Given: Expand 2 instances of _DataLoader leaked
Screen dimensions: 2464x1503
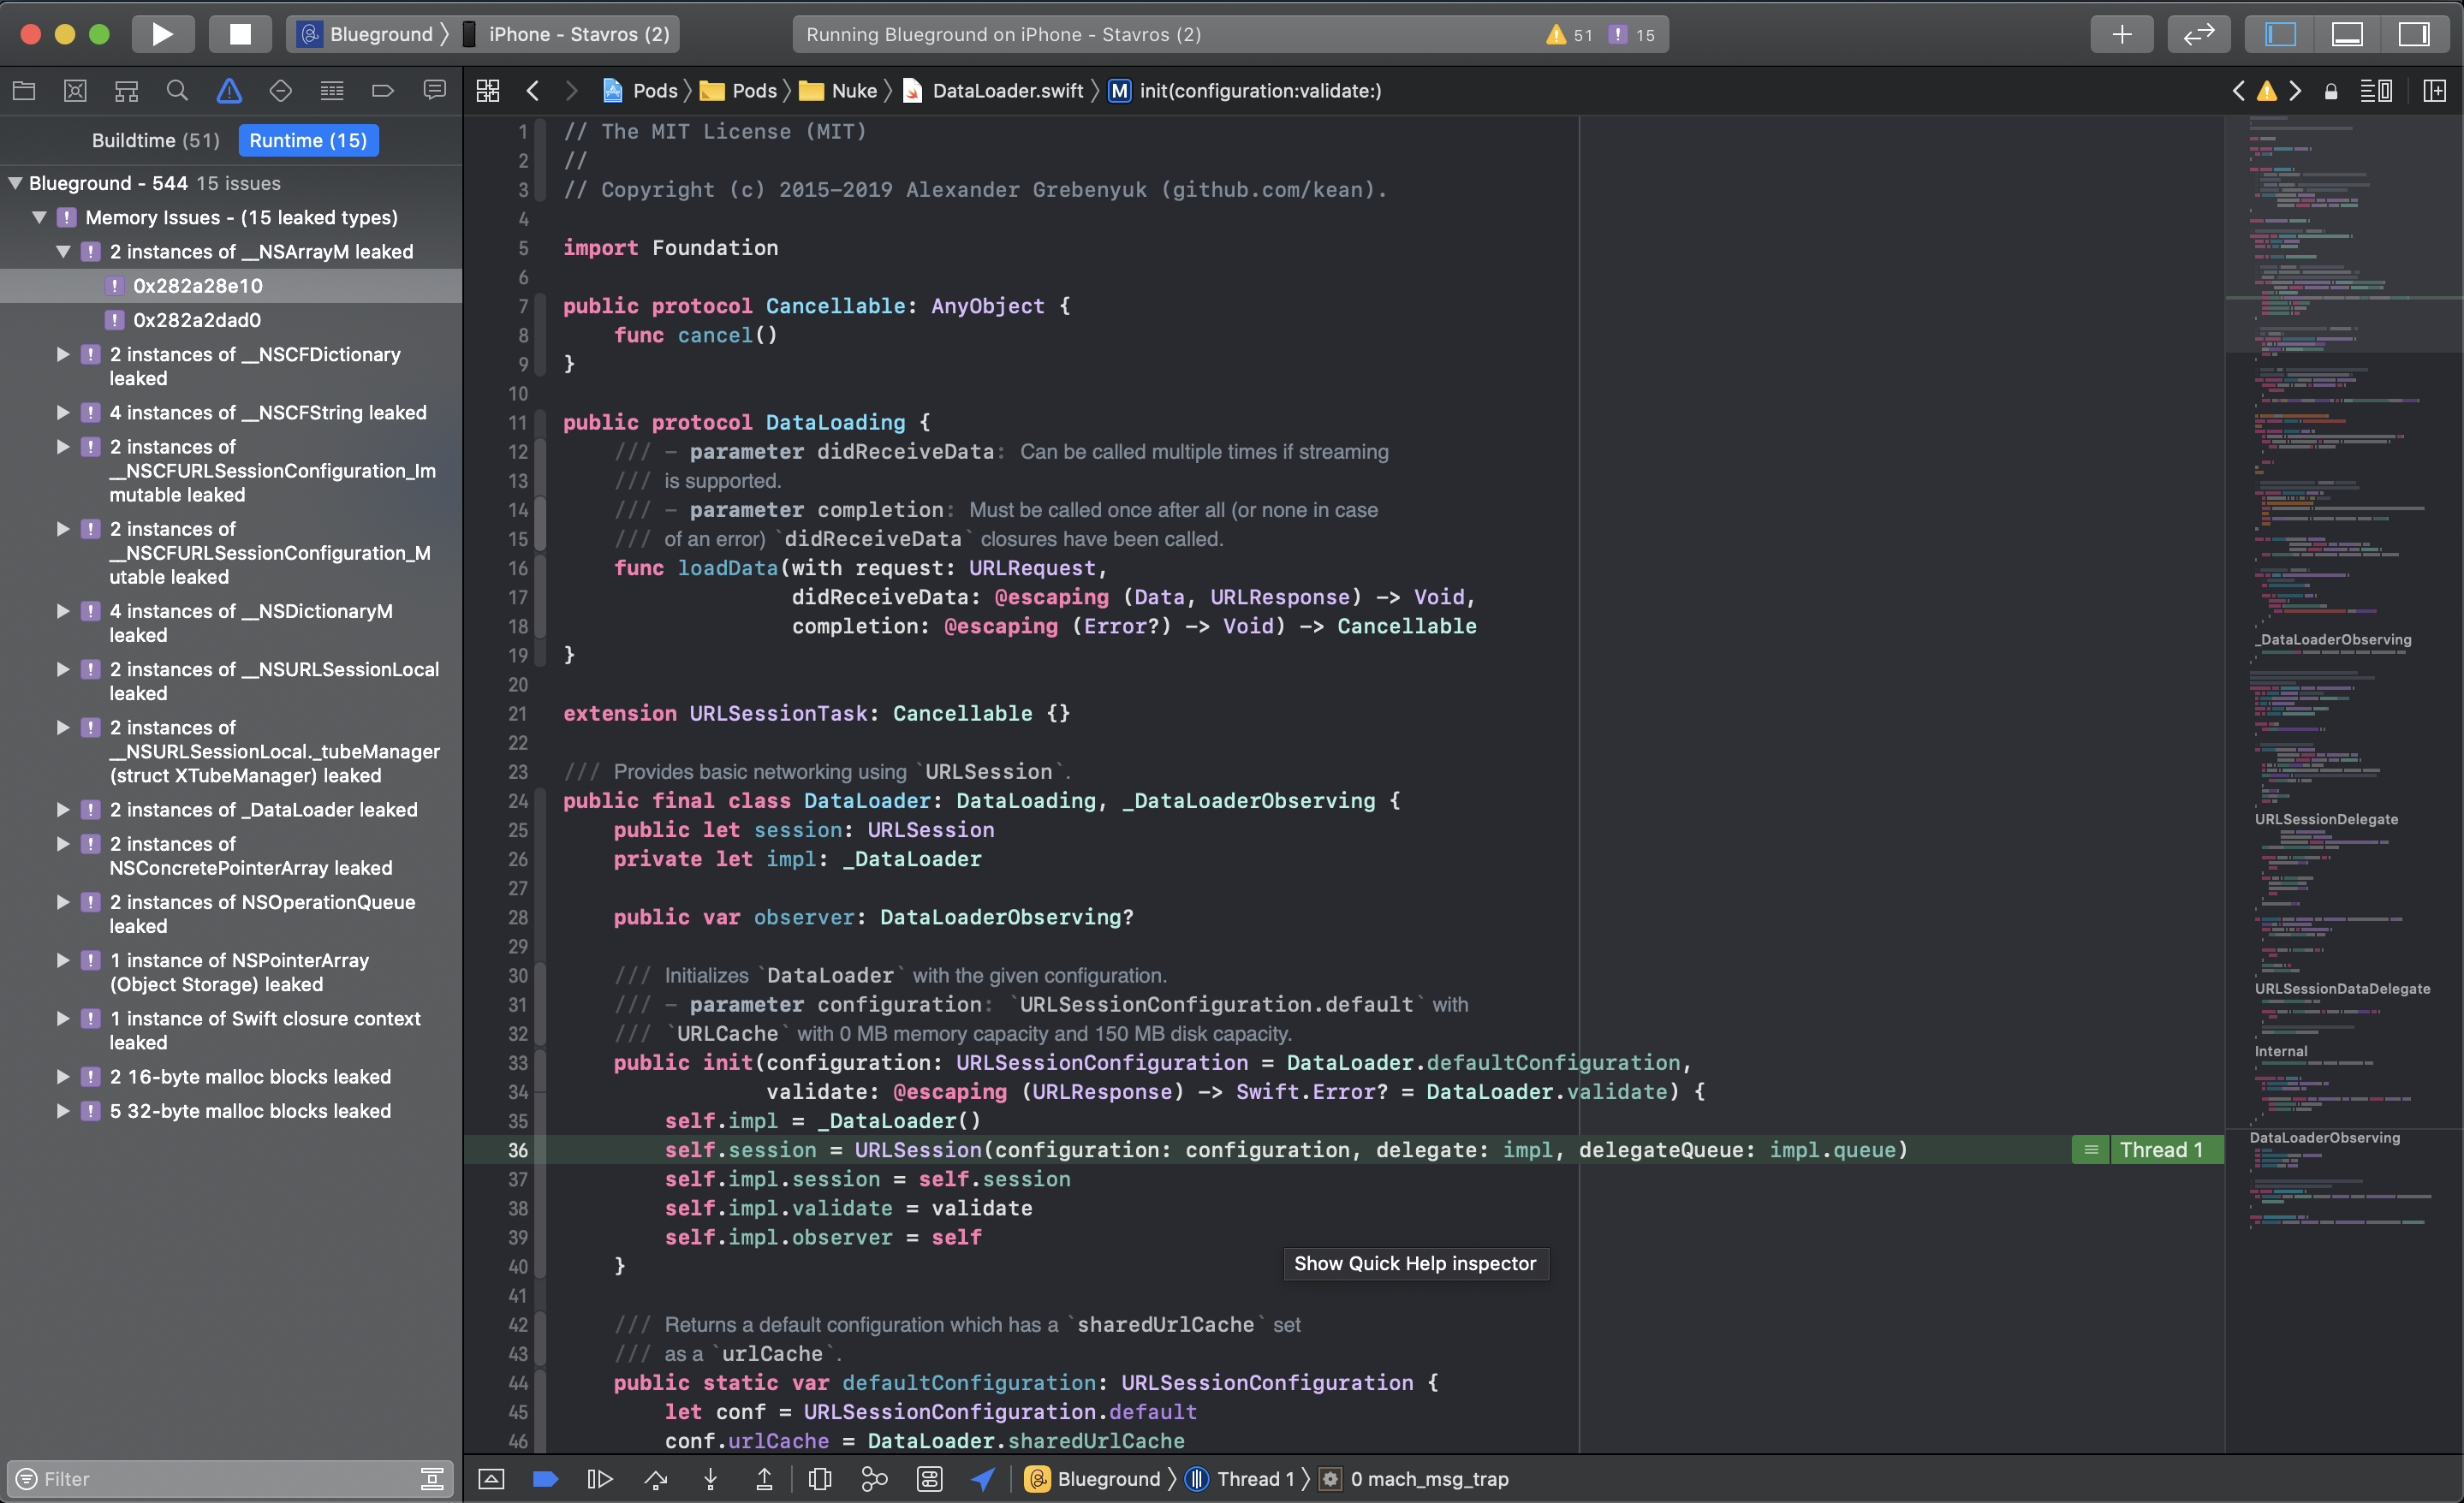Looking at the screenshot, I should [x=63, y=809].
